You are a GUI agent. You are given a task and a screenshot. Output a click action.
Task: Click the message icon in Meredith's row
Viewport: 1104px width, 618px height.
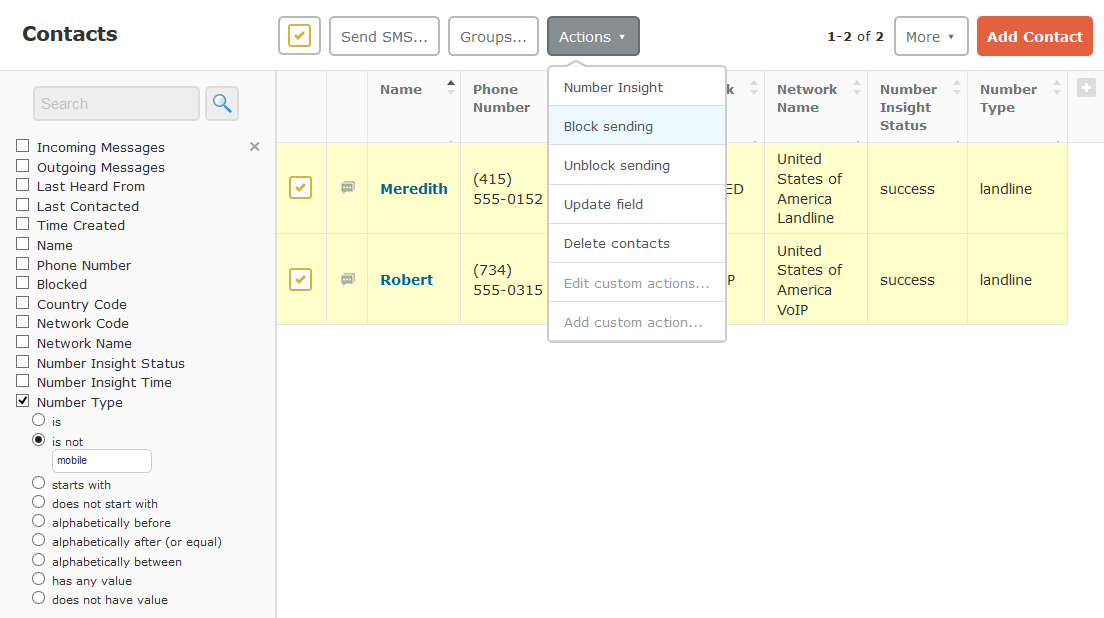click(x=348, y=188)
